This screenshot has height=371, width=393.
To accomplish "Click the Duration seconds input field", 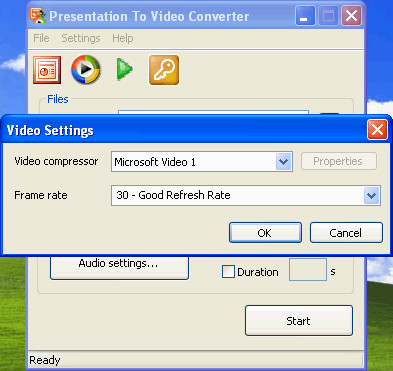I will (308, 269).
